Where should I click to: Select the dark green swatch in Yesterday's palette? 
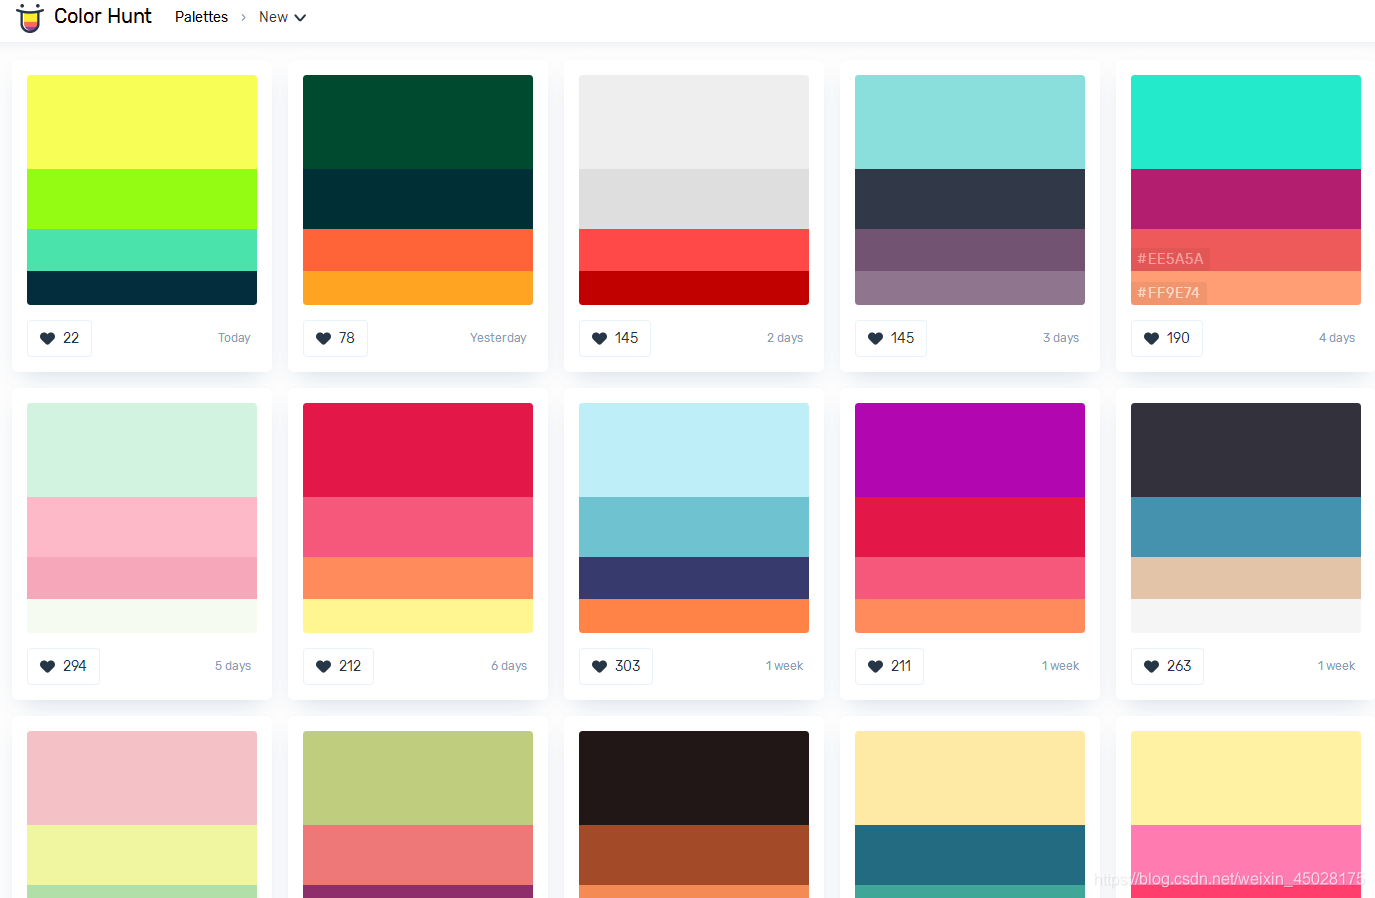(x=418, y=122)
